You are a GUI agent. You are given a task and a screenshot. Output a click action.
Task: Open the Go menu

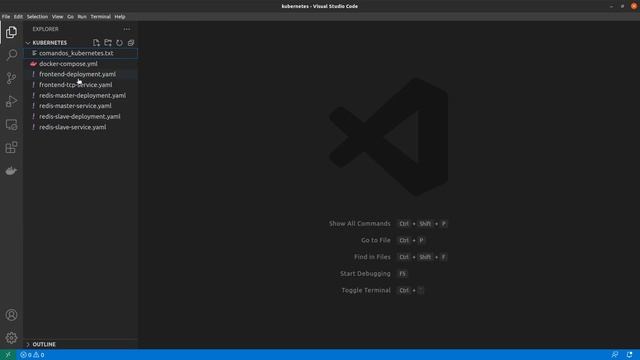pyautogui.click(x=71, y=17)
